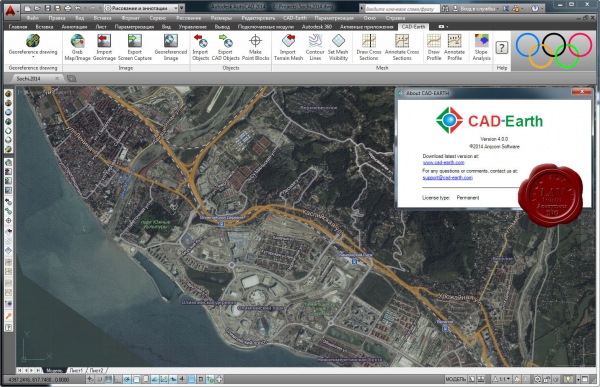Click the Autodesk Exchange X icon

pos(506,8)
